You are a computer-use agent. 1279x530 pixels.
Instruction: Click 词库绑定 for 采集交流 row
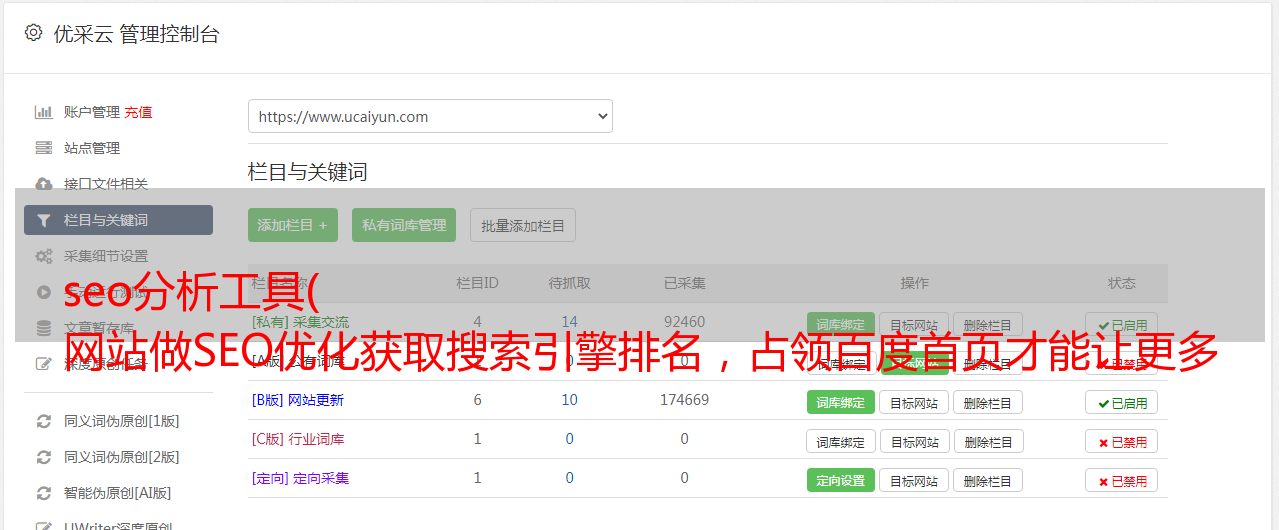[841, 325]
